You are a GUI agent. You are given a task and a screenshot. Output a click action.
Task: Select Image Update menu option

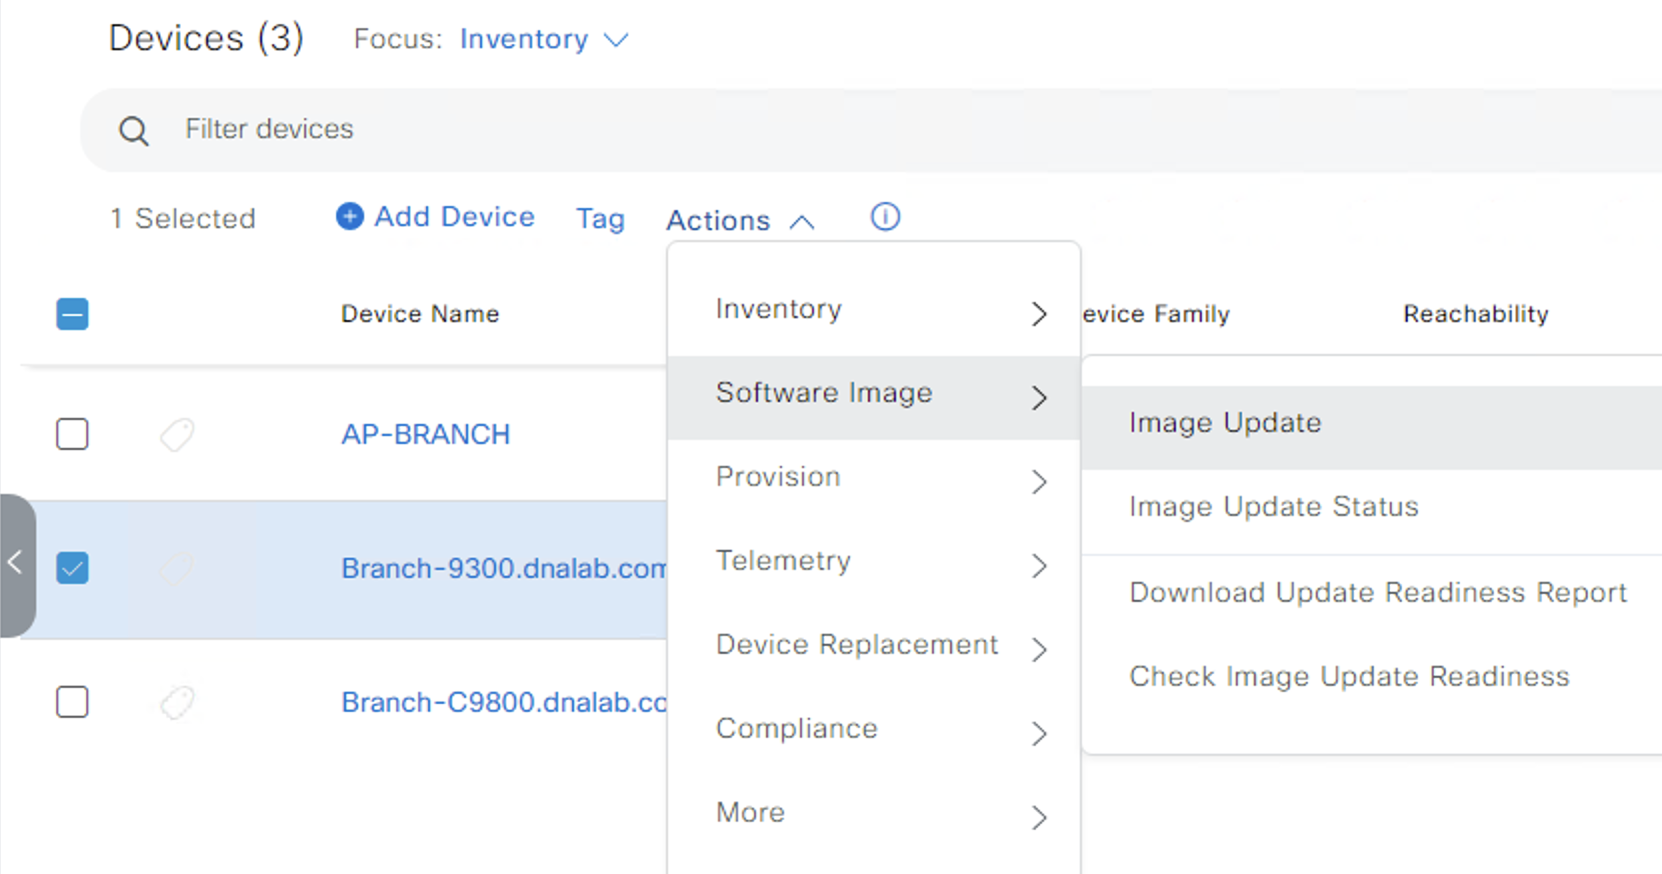click(x=1372, y=428)
